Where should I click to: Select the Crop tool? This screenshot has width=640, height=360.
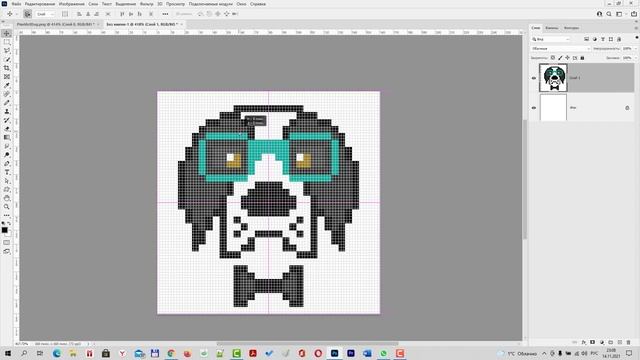click(x=7, y=68)
